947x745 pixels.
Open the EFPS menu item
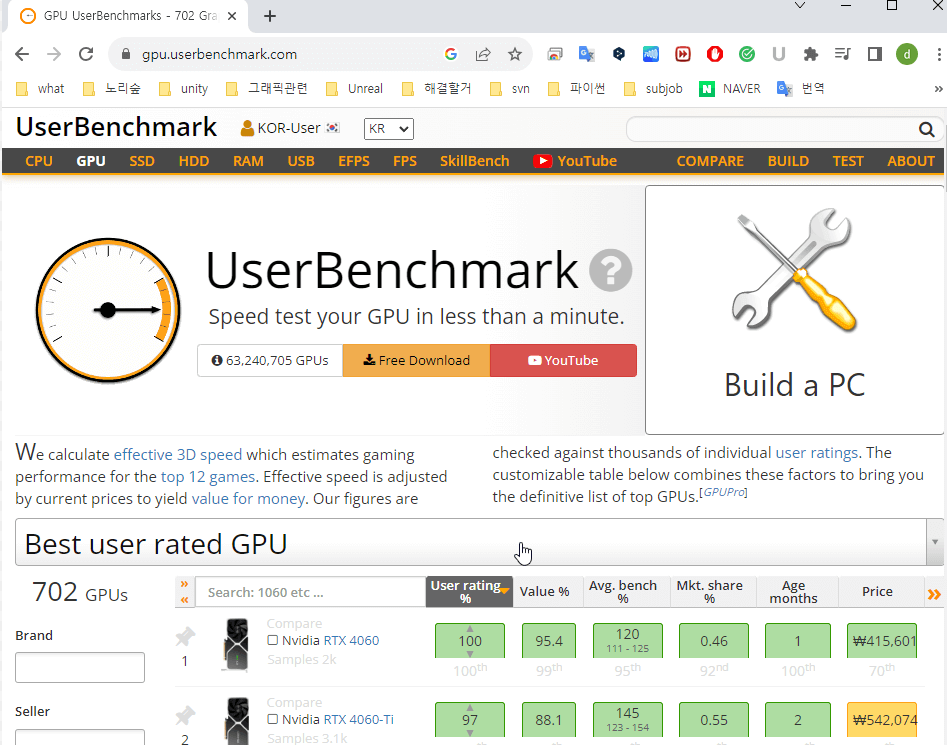[x=354, y=161]
